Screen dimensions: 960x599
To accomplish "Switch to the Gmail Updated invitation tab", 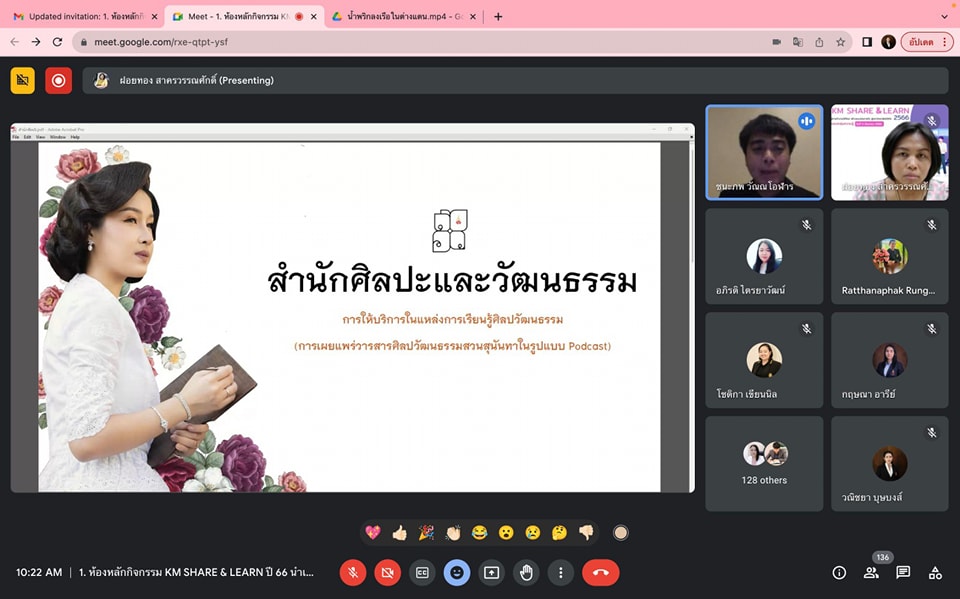I will [78, 16].
